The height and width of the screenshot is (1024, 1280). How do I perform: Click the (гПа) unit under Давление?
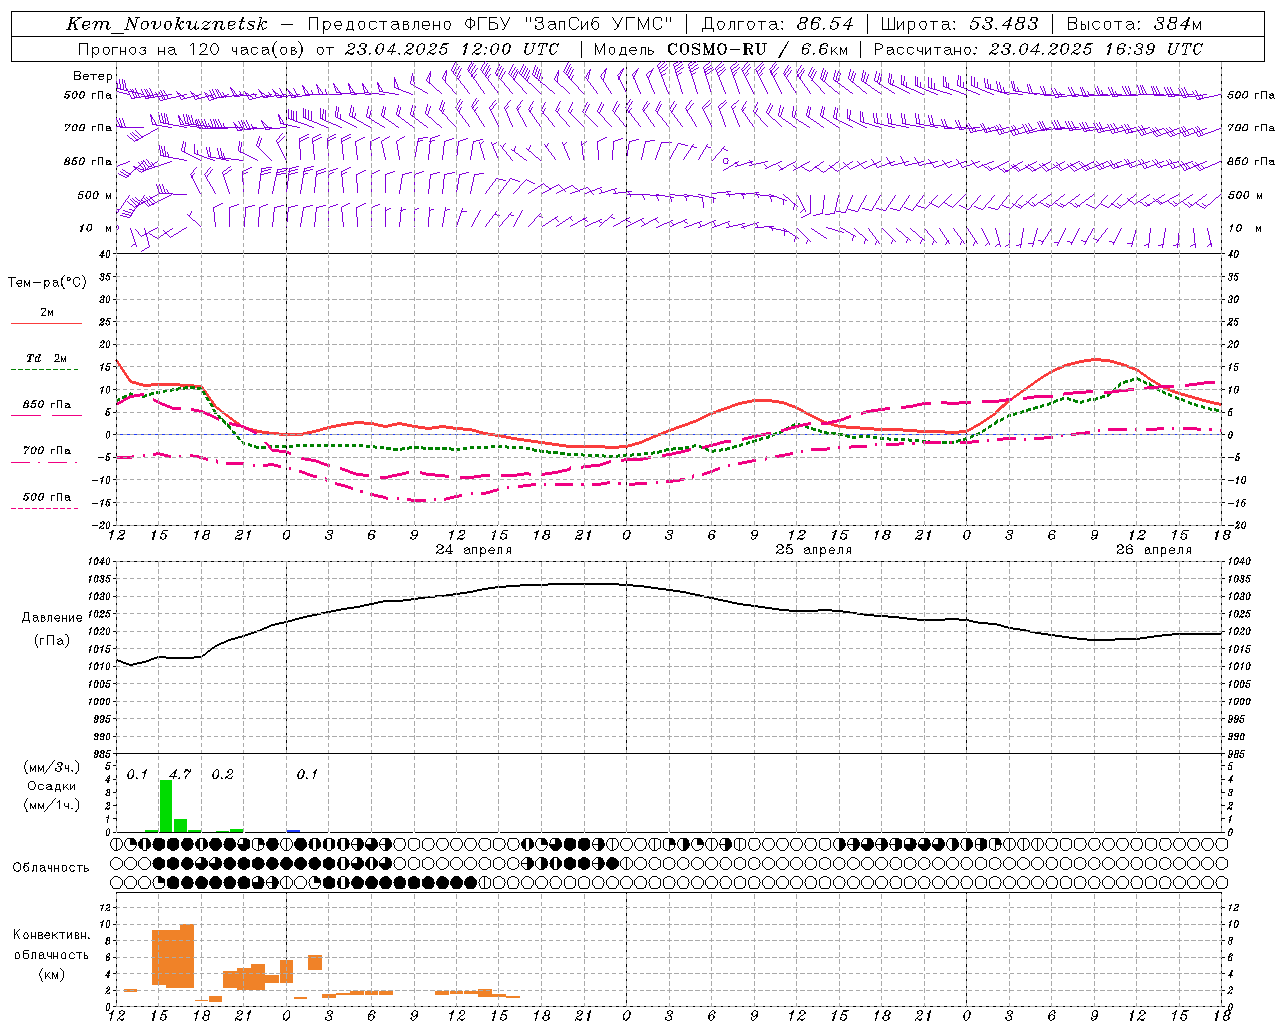51,641
